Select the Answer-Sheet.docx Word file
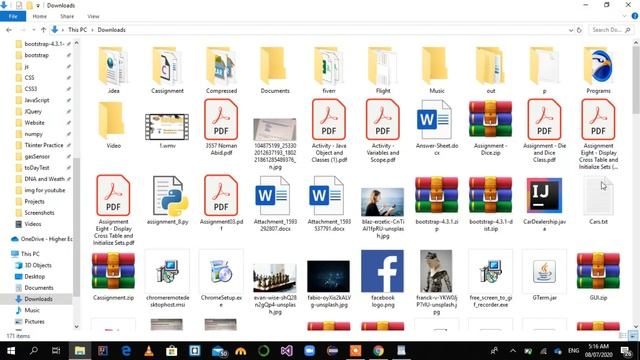Screen dimensions: 640x360 point(437,127)
